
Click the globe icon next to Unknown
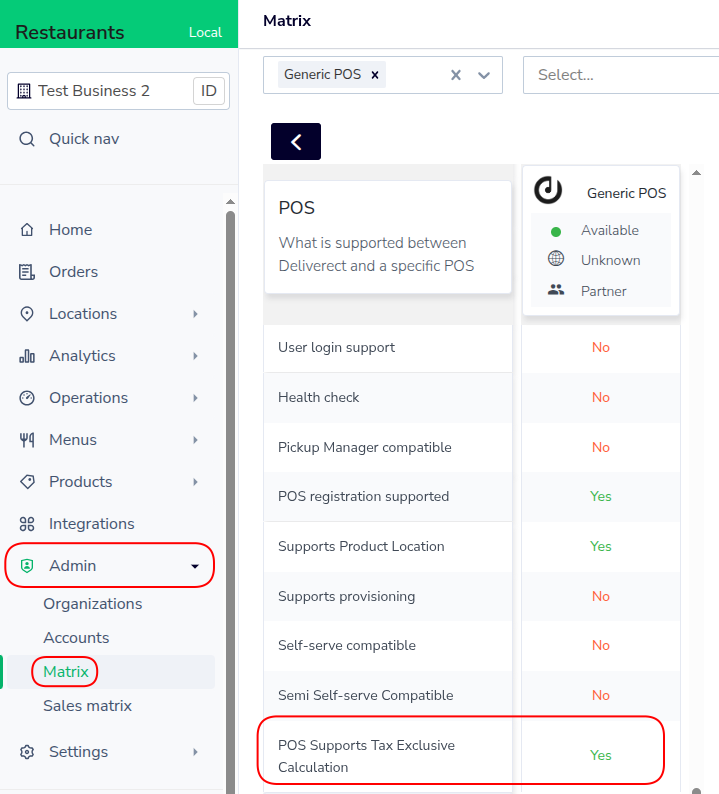coord(556,258)
